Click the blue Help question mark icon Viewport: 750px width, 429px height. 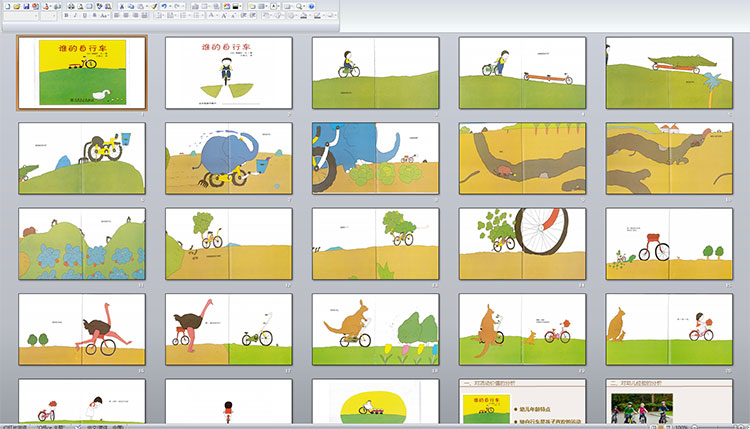click(311, 6)
